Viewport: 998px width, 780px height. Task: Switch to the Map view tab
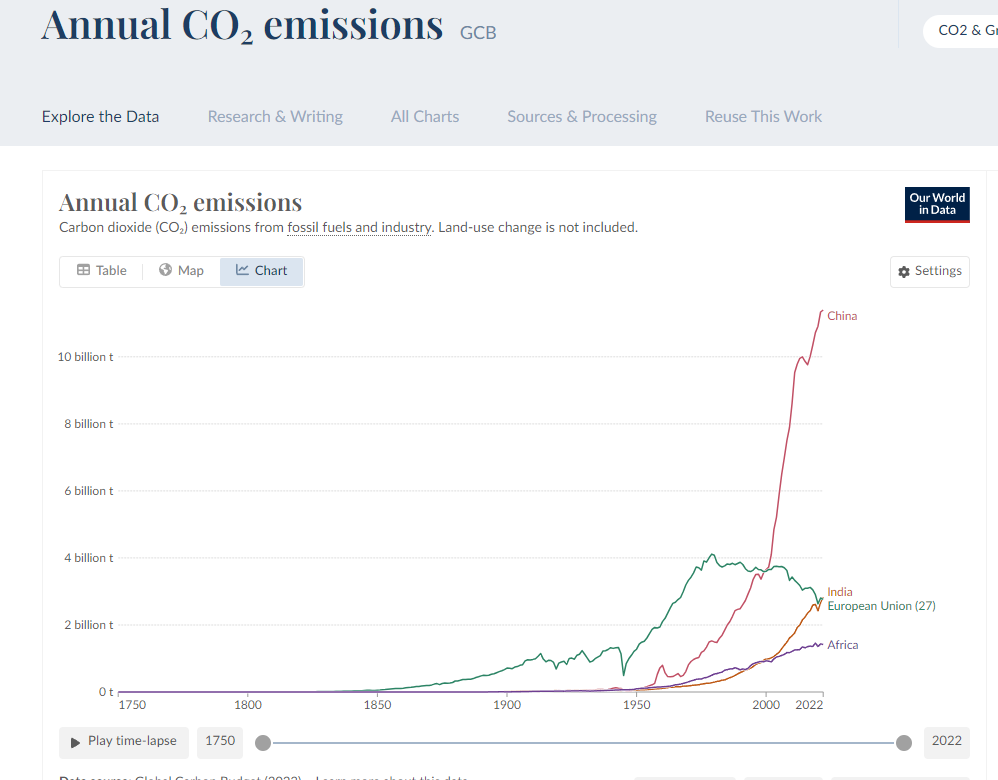coord(181,271)
